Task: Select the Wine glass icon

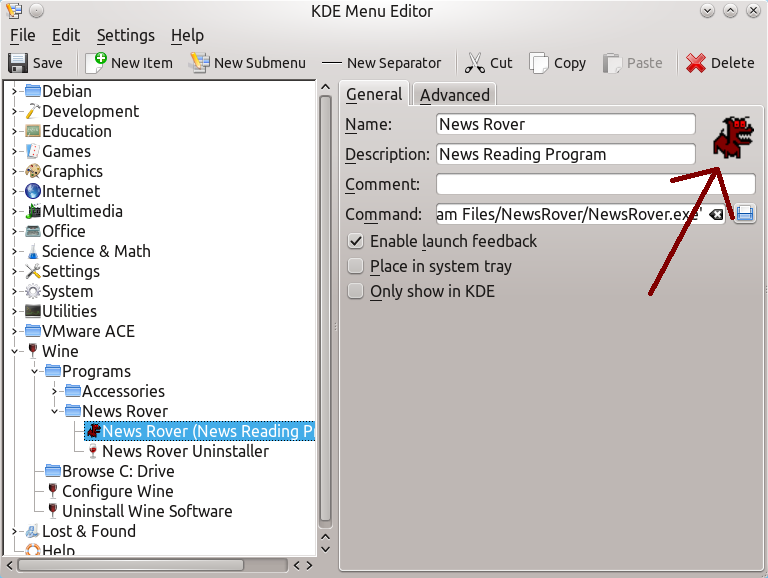Action: (33, 350)
